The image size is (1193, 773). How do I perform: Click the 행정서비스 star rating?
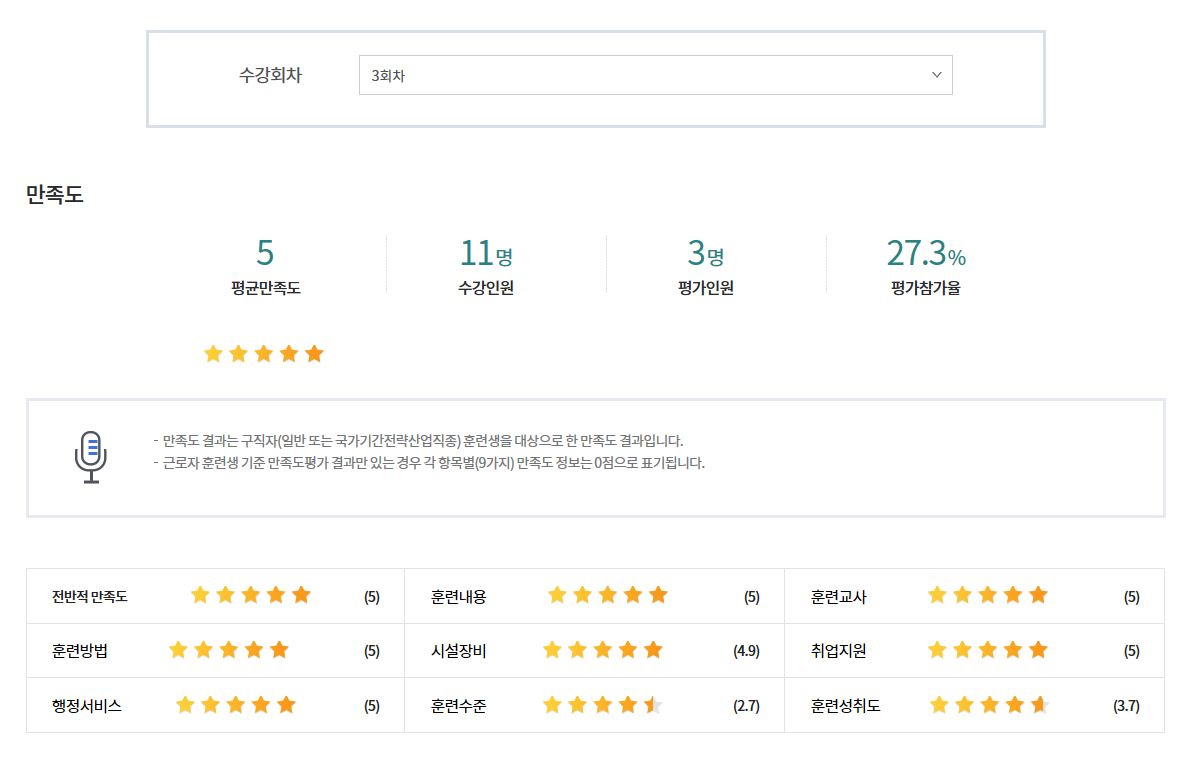click(x=236, y=705)
